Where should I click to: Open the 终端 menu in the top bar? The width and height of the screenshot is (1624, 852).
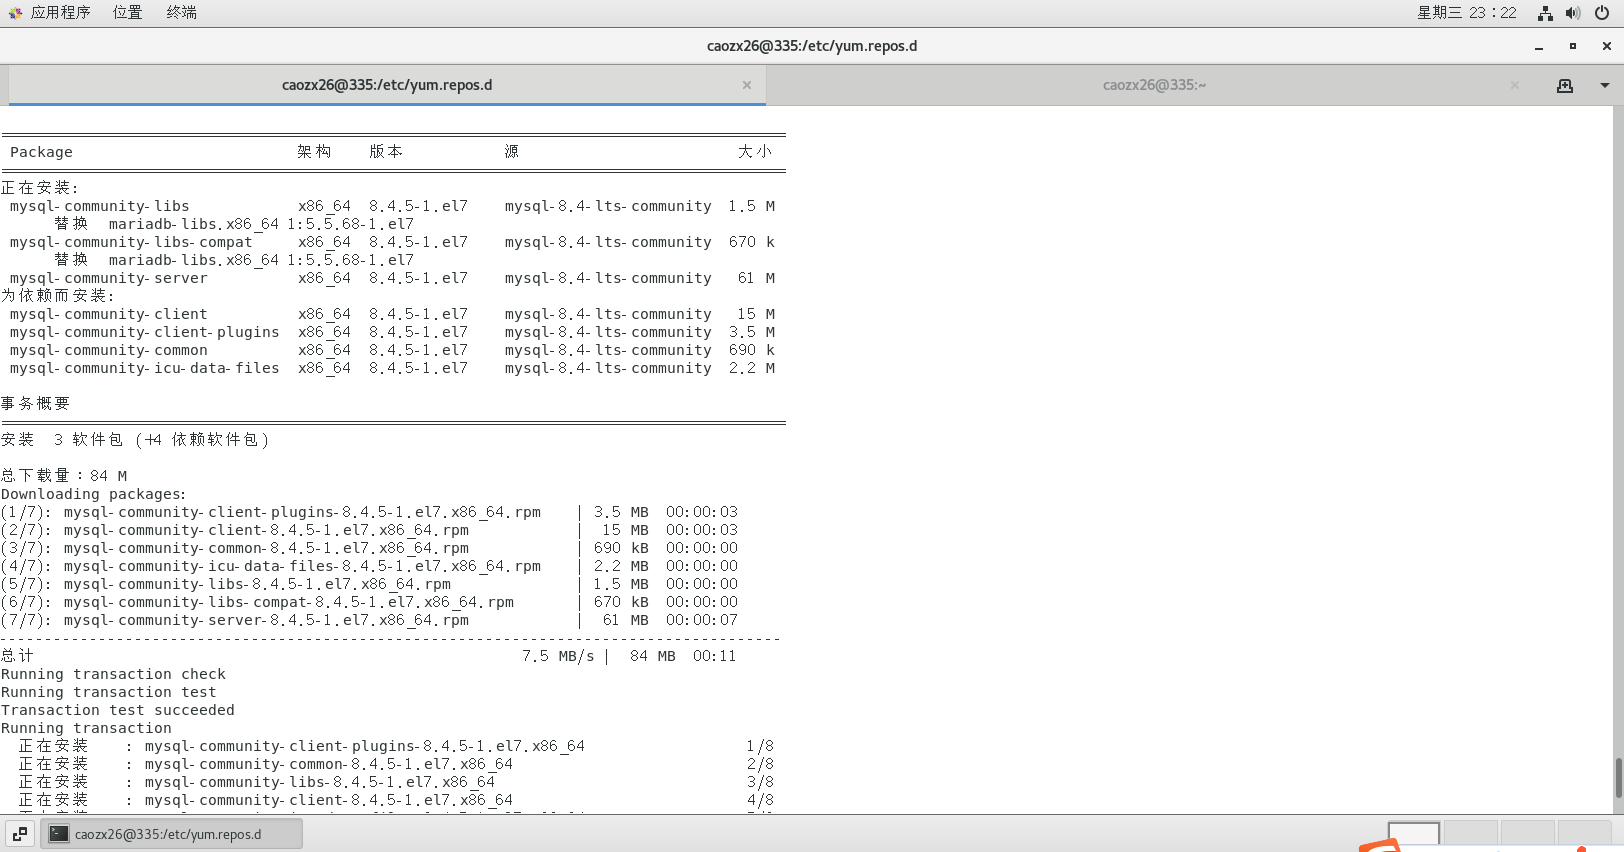[x=181, y=12]
